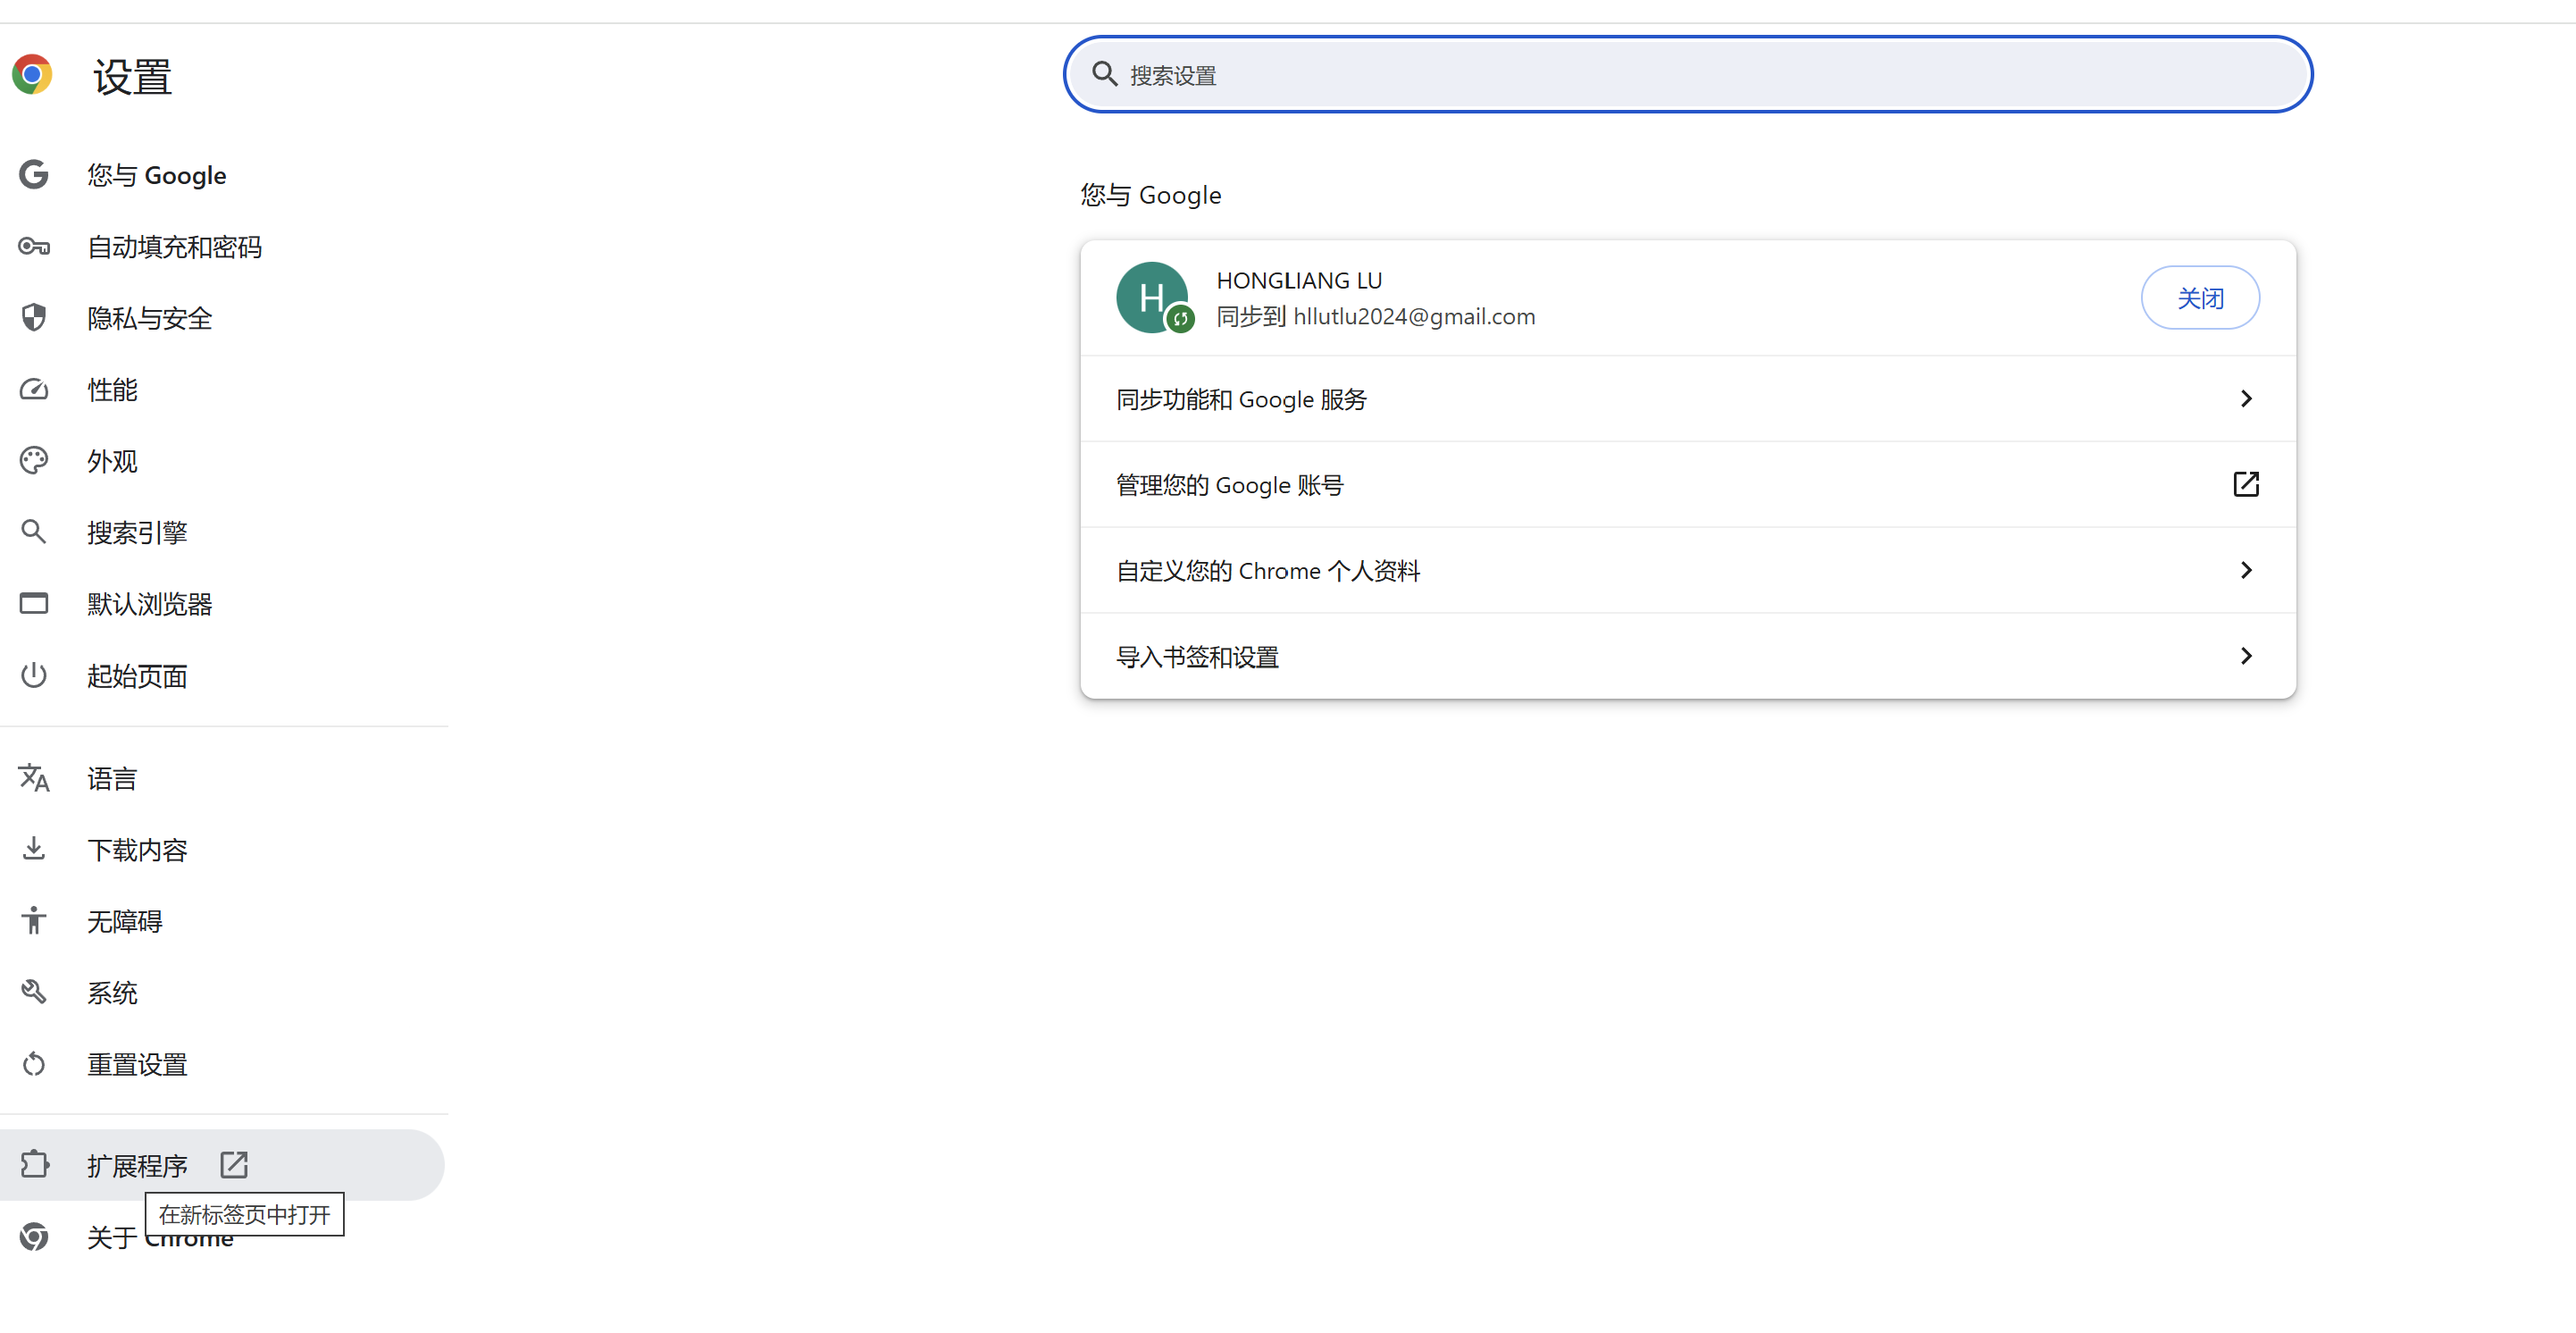
Task: Click the HONGLIANG LU profile avatar
Action: coord(1152,298)
